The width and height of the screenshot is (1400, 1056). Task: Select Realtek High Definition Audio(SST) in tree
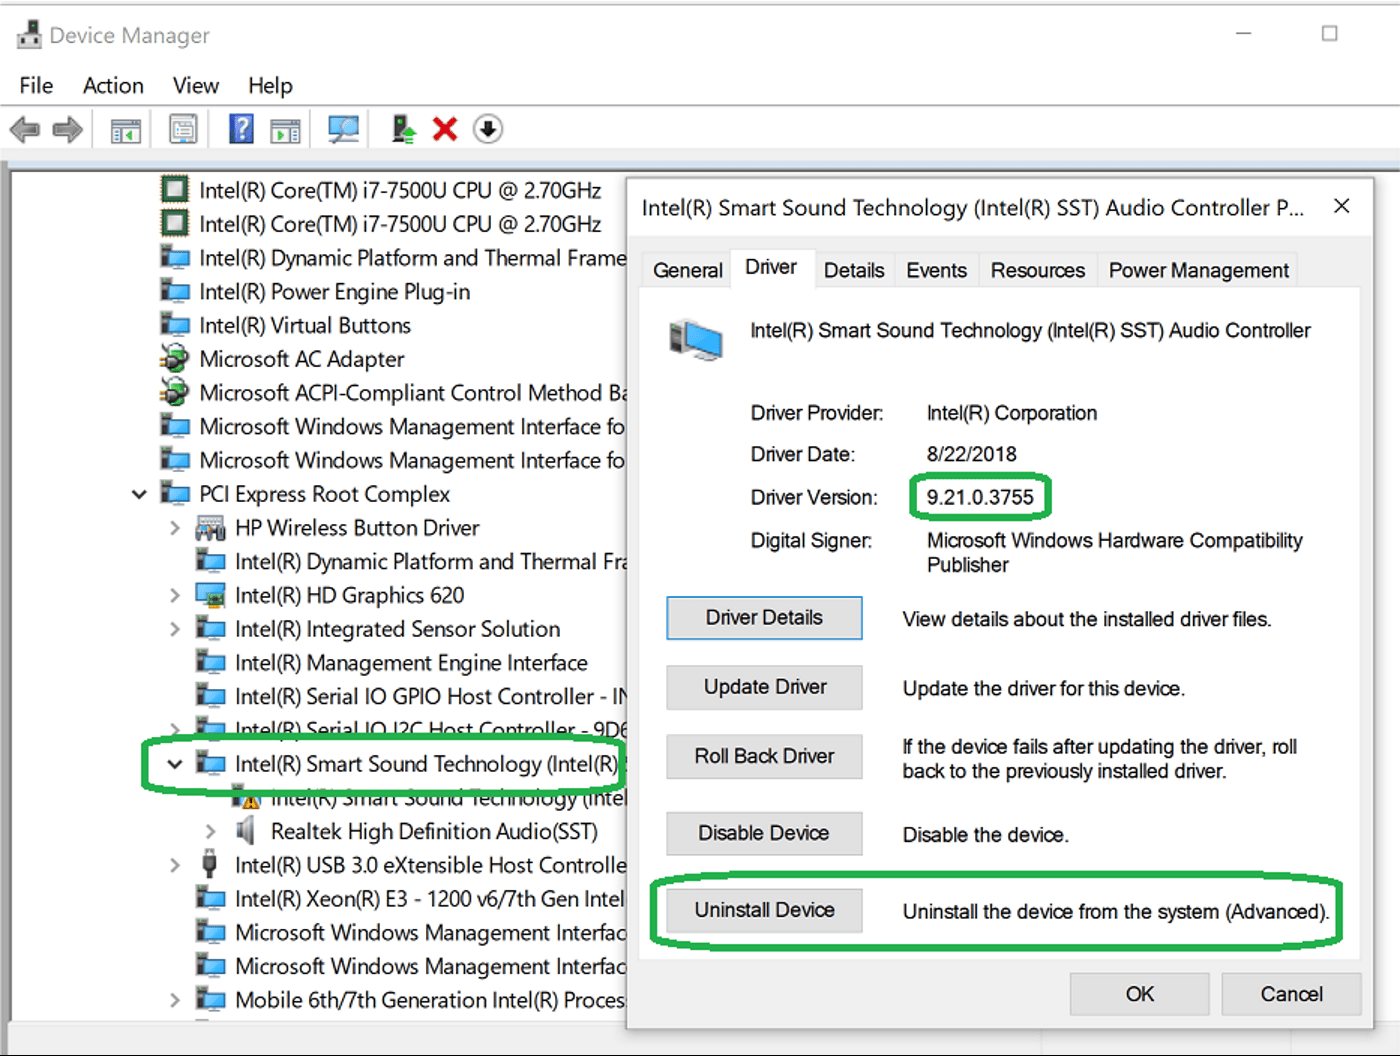(x=434, y=831)
